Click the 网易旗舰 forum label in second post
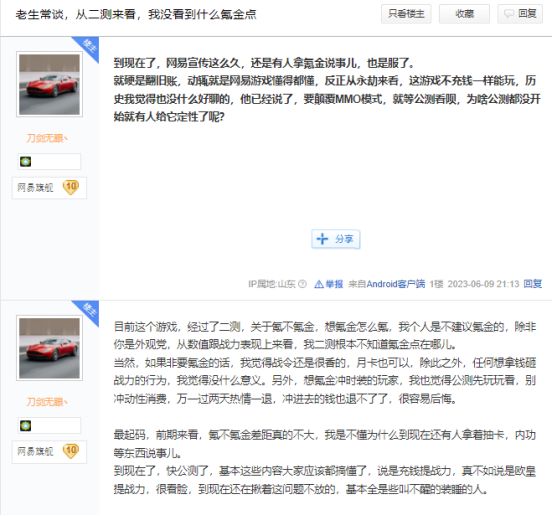 pyautogui.click(x=35, y=451)
